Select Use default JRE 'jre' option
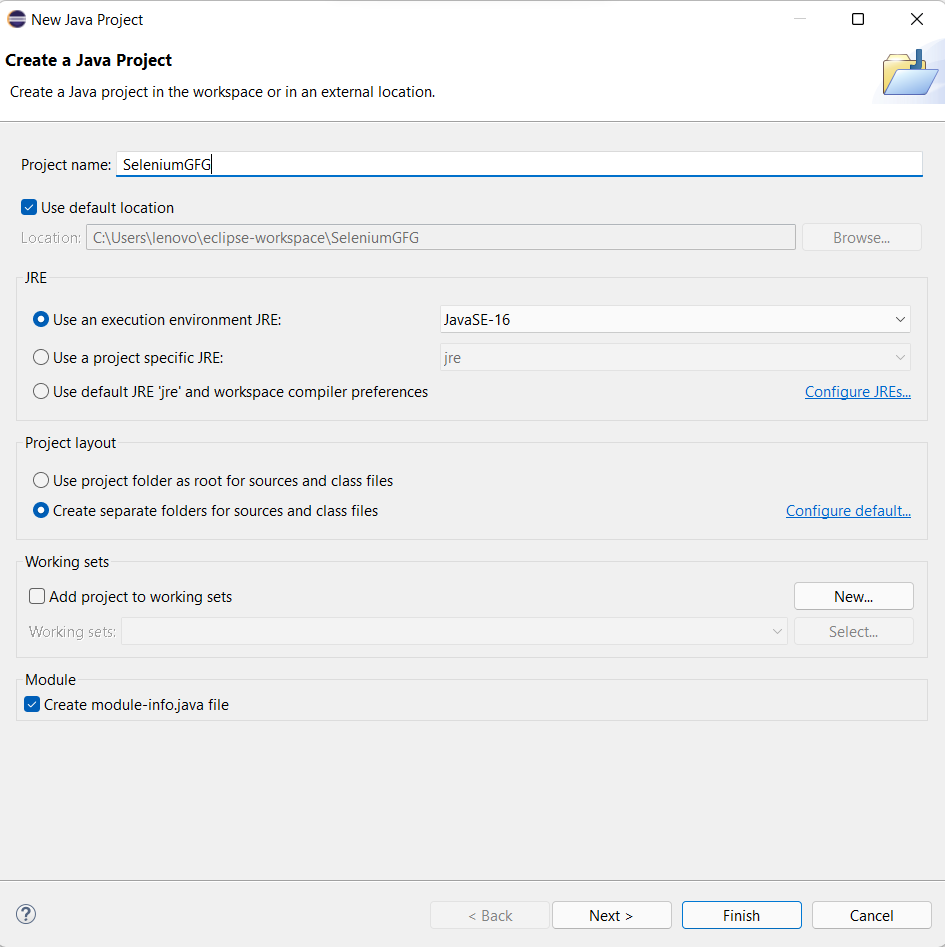 41,392
